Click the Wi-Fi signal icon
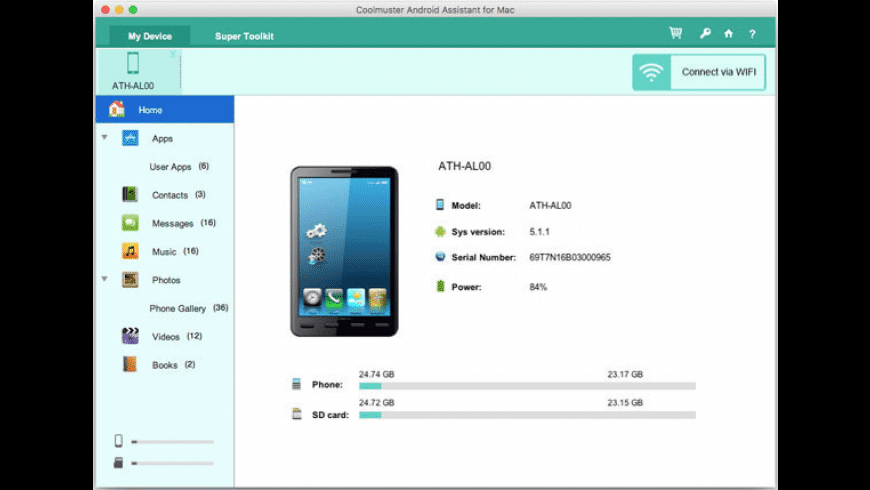The image size is (870, 490). click(651, 72)
